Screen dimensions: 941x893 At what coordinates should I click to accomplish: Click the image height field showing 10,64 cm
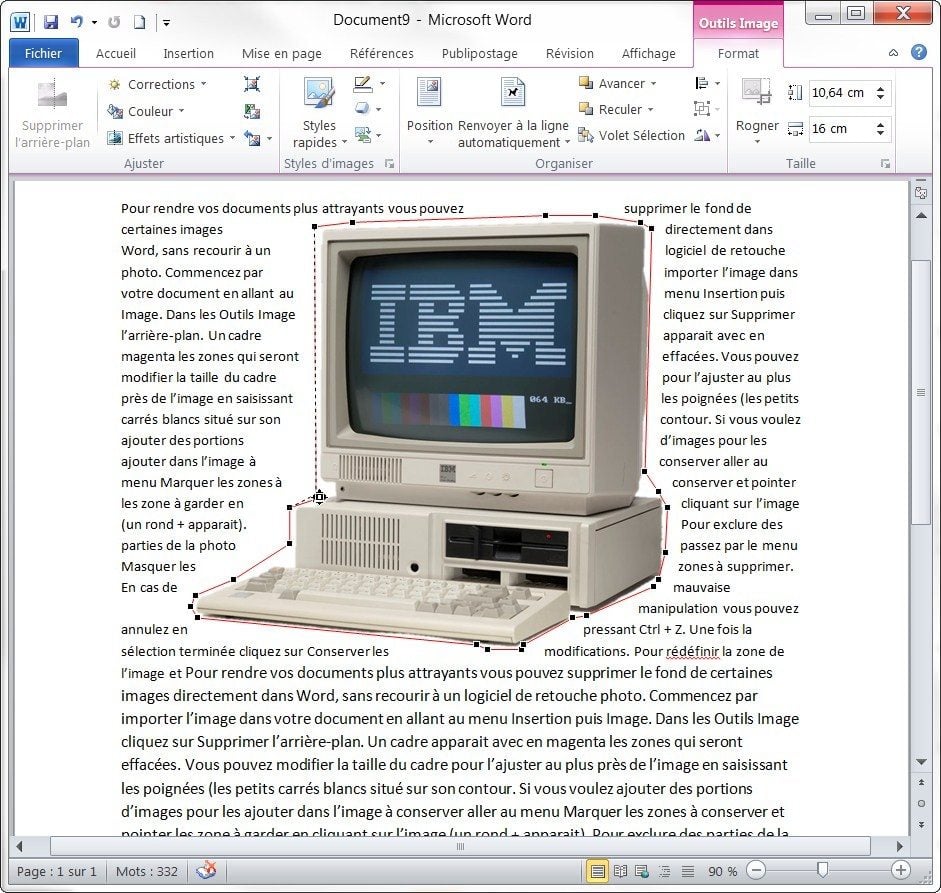(839, 93)
